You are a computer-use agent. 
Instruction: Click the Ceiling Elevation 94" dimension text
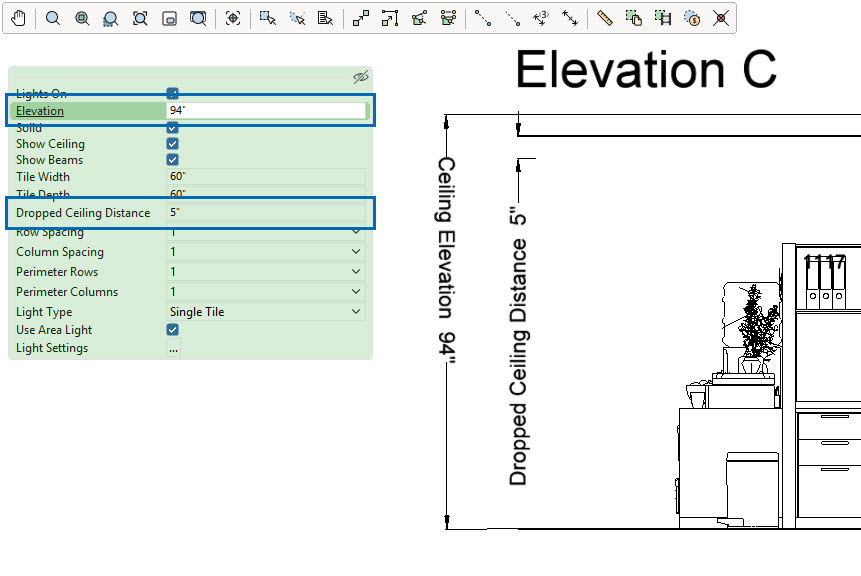[x=446, y=260]
